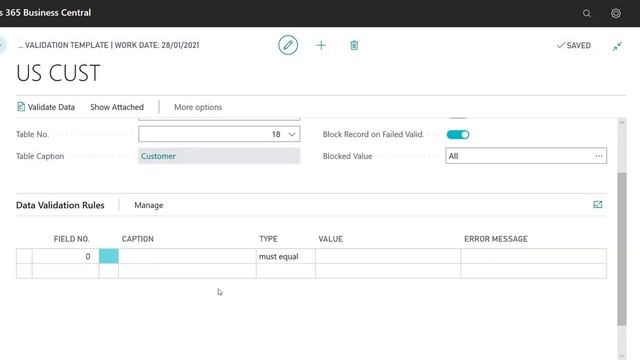Click Value cell in first rule row
Screen dimensions: 640x360
(x=388, y=256)
